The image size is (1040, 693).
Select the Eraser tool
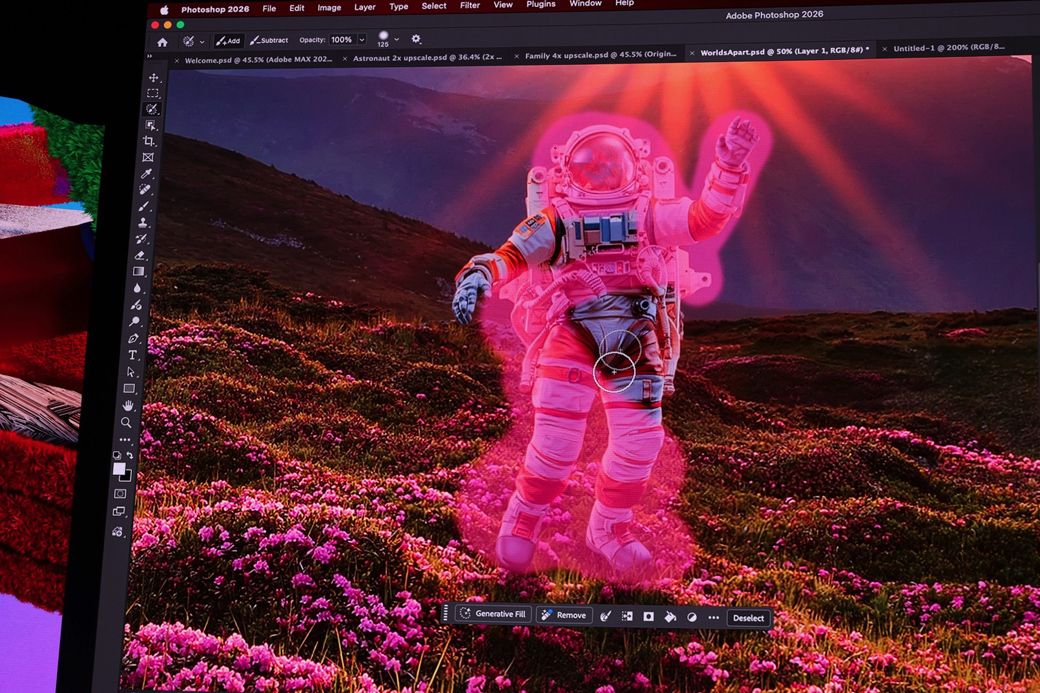click(x=140, y=255)
